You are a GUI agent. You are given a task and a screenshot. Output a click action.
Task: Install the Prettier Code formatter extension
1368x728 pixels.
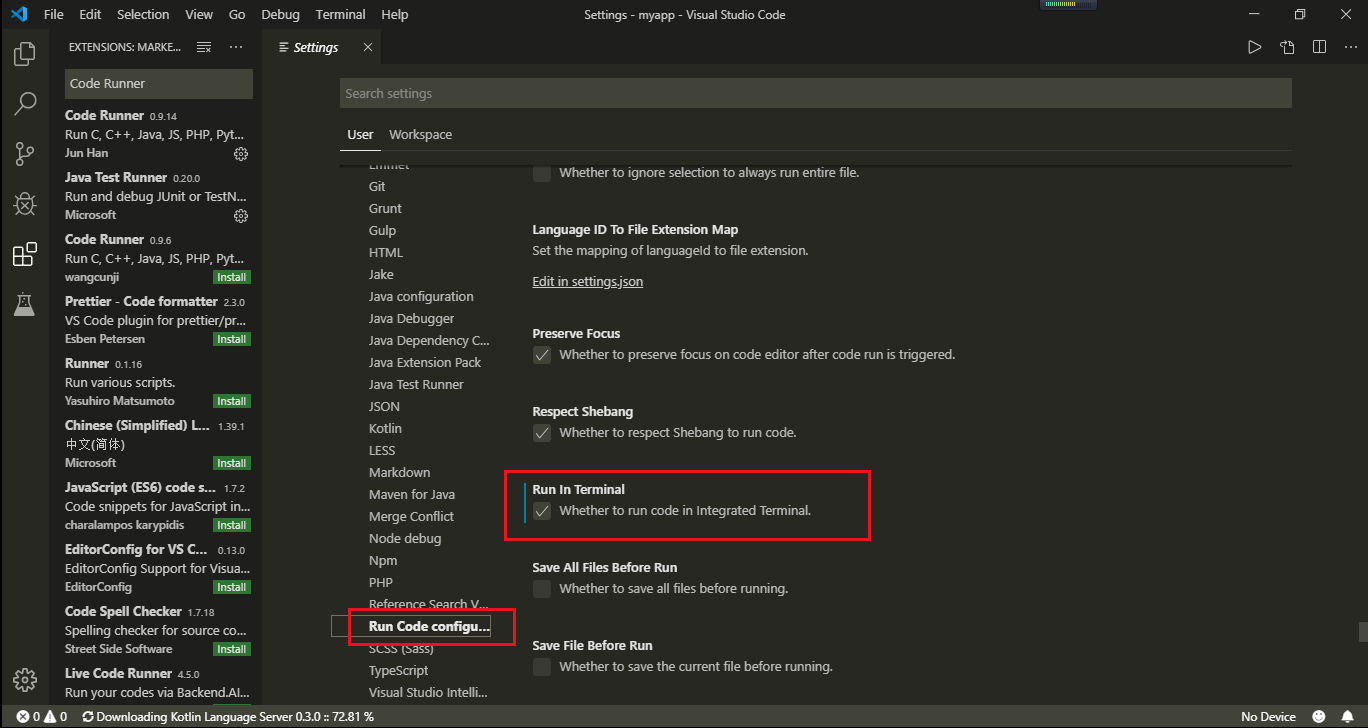click(231, 338)
